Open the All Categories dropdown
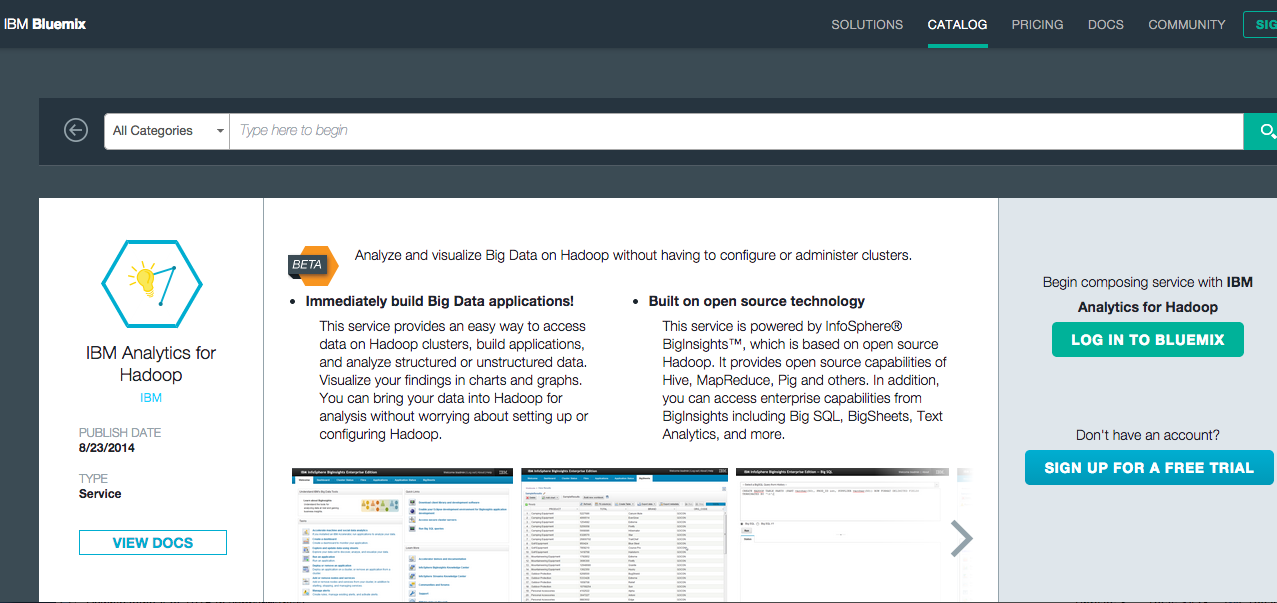Image resolution: width=1277 pixels, height=603 pixels. pos(167,131)
